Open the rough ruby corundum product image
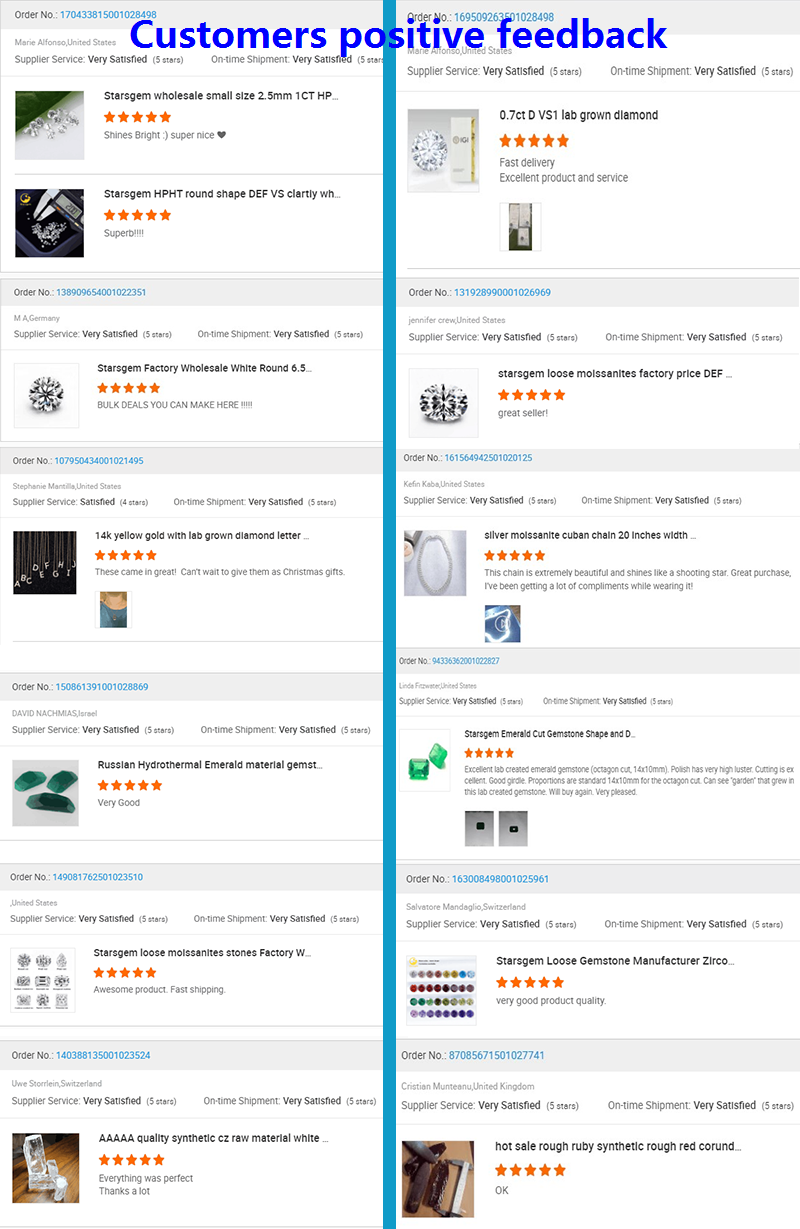800x1229 pixels. coord(438,1179)
